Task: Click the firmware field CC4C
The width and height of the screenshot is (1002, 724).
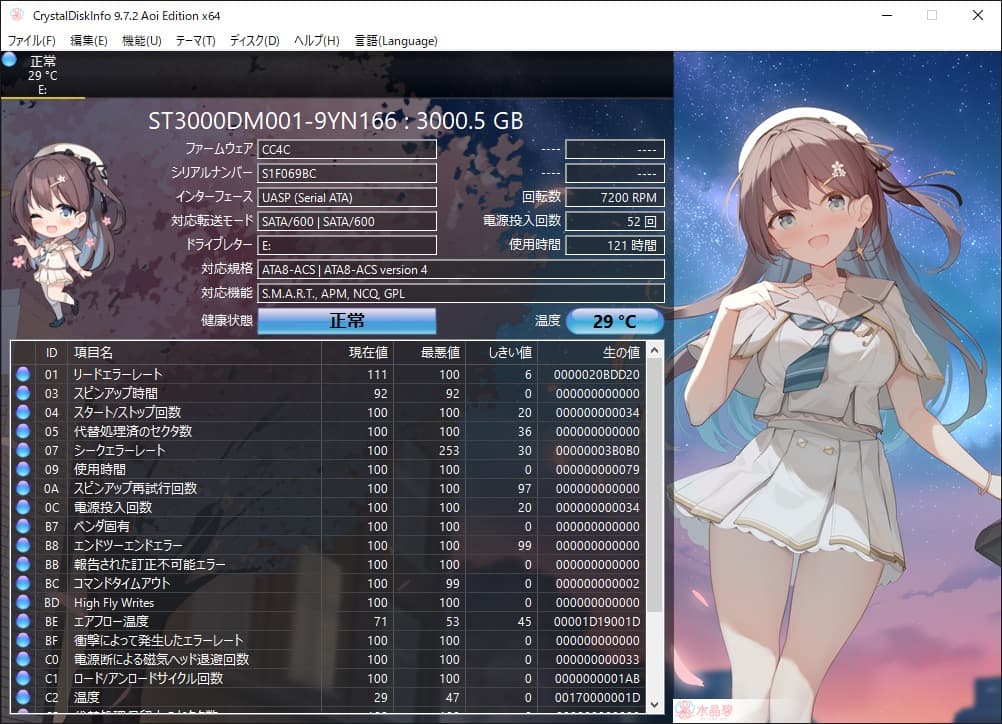Action: point(347,150)
